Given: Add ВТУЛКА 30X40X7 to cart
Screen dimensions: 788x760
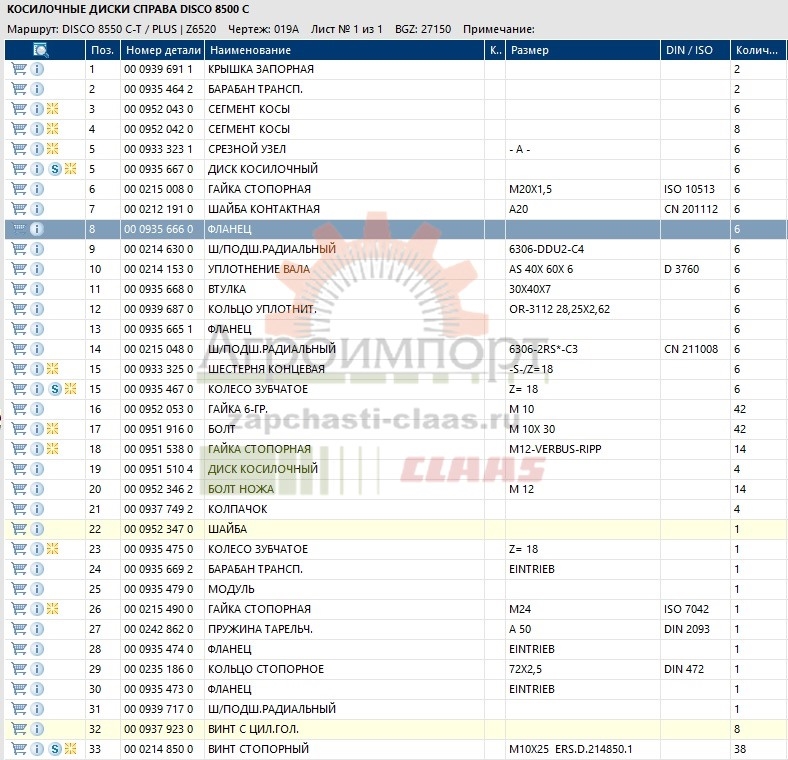Looking at the screenshot, I should tap(19, 289).
